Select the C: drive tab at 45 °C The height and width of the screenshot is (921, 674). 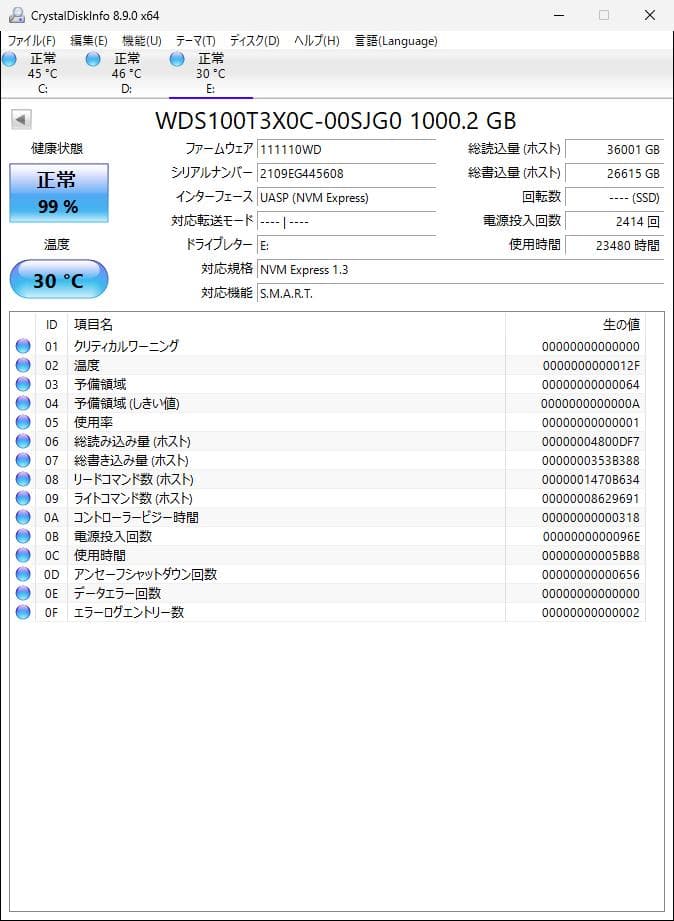coord(42,73)
